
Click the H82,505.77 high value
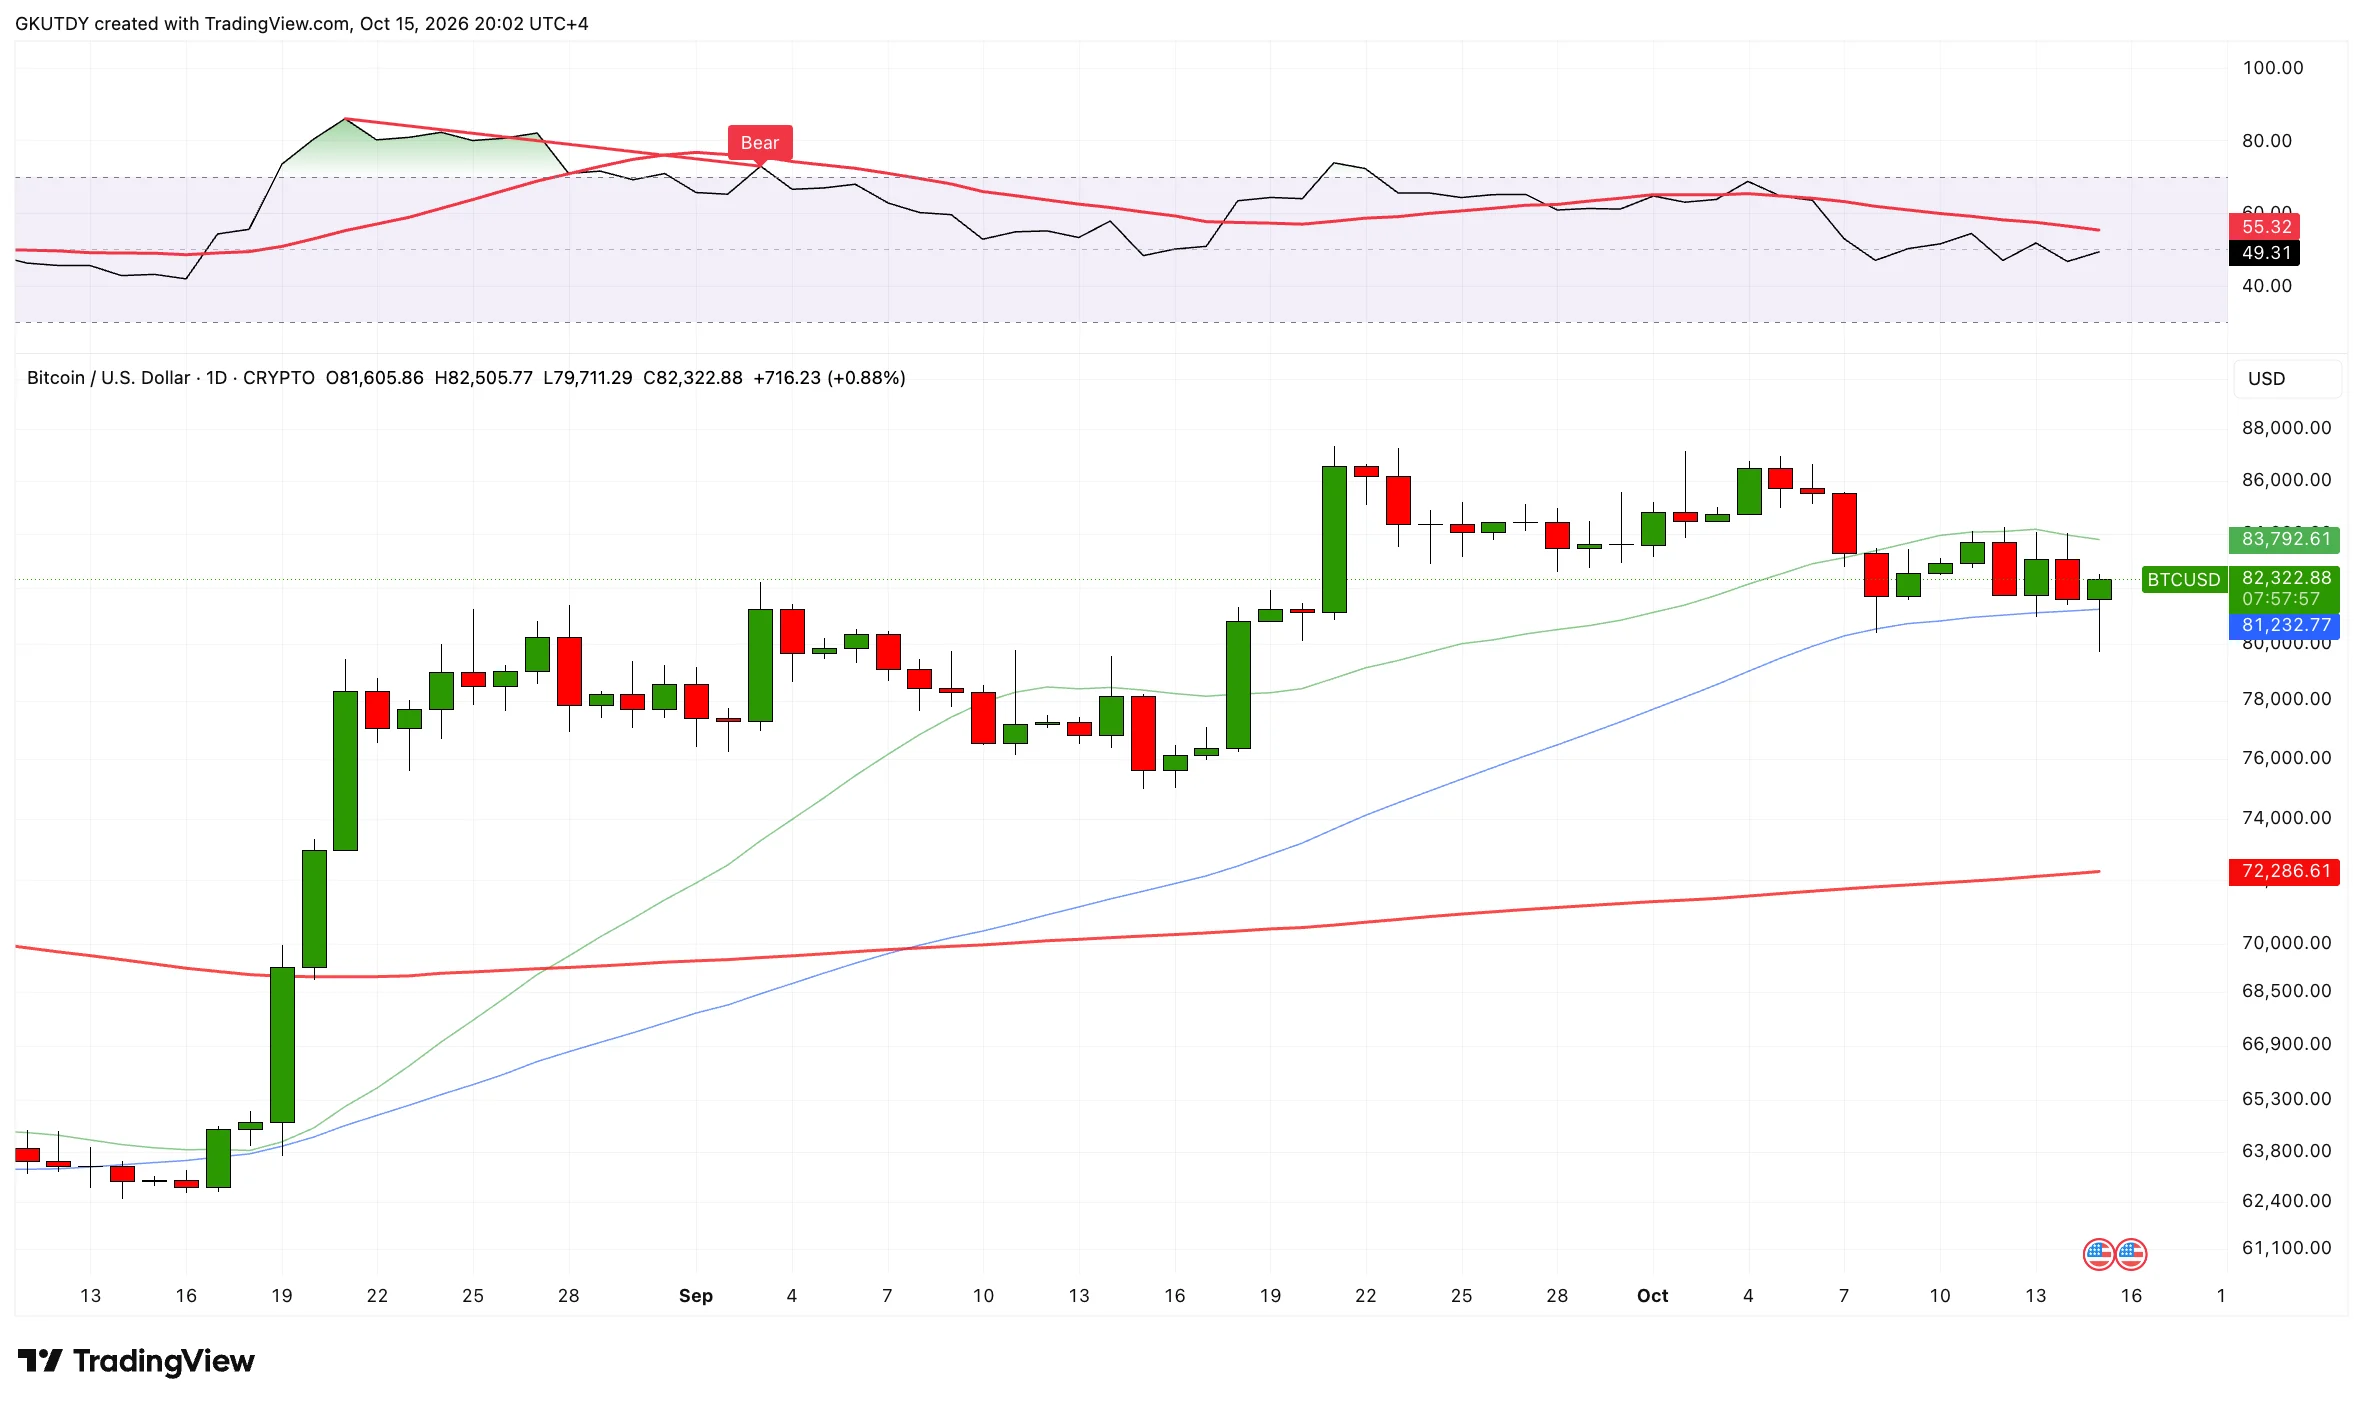483,378
